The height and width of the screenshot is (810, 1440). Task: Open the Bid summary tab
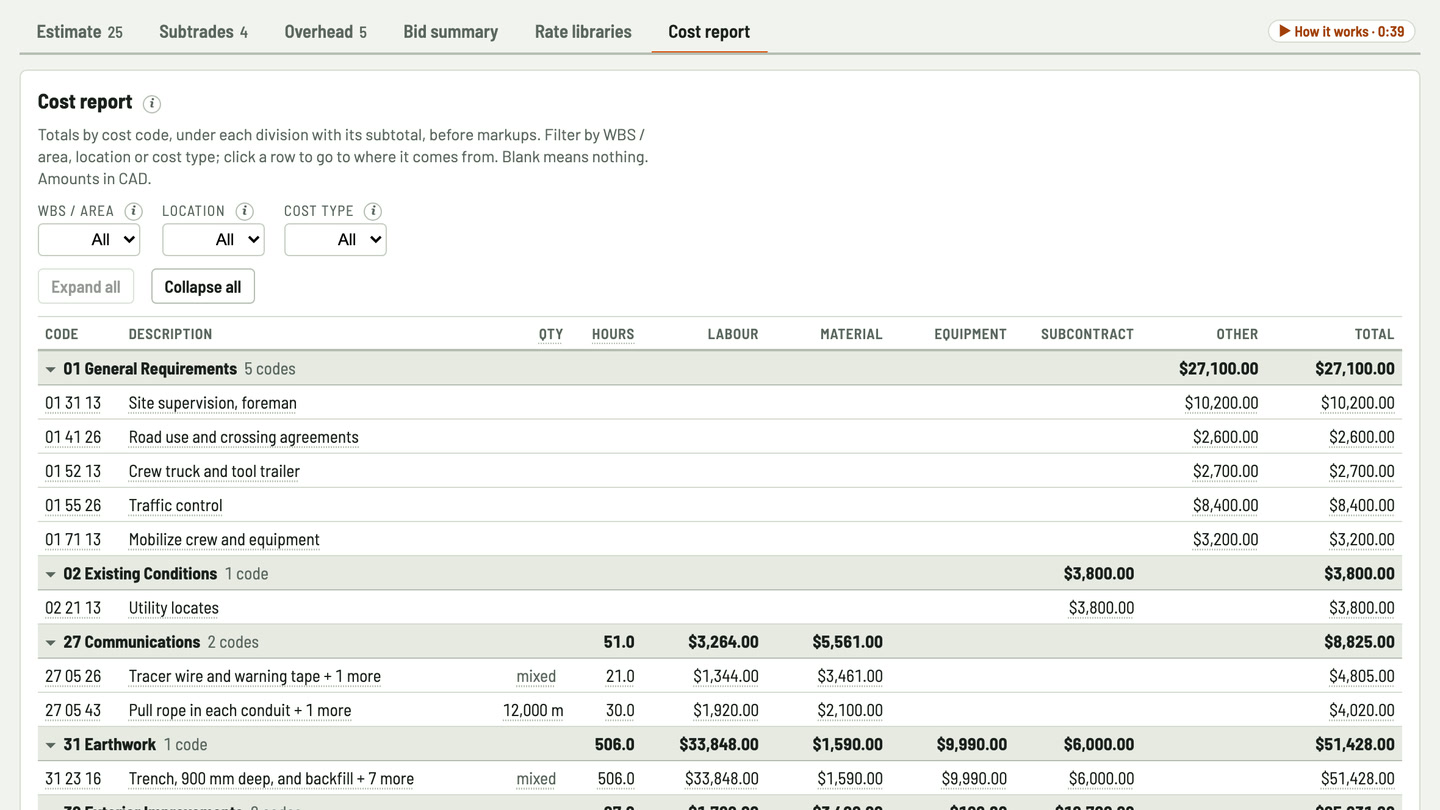click(451, 31)
